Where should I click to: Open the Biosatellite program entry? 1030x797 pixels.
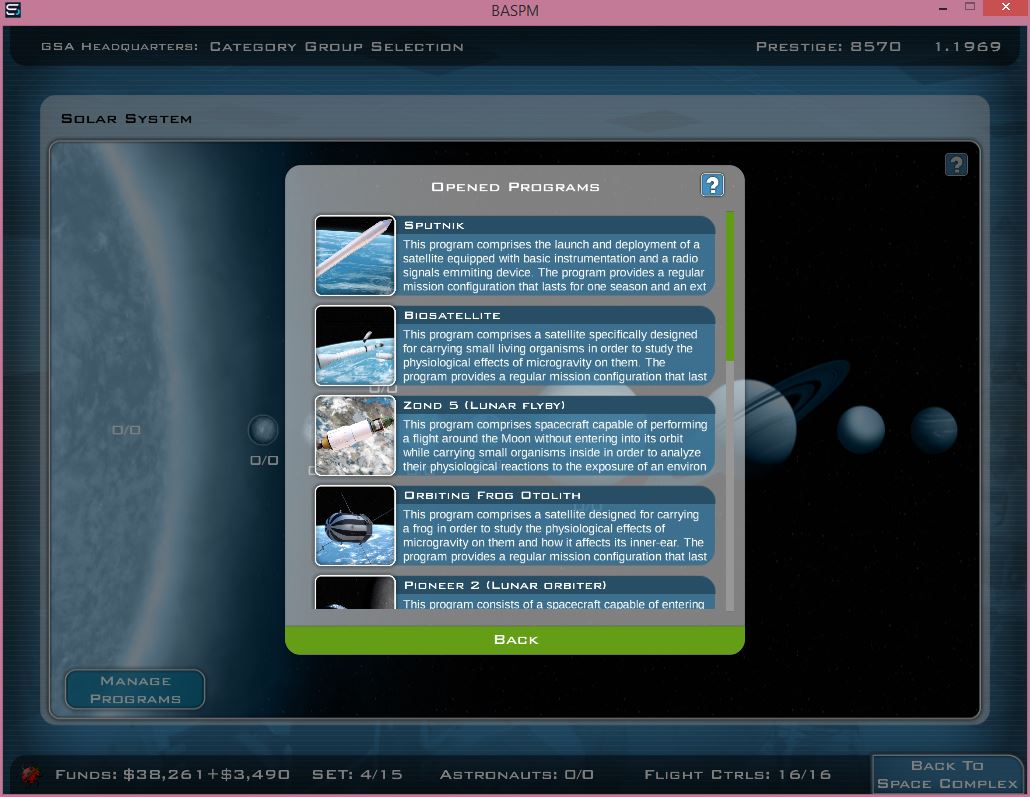[515, 346]
